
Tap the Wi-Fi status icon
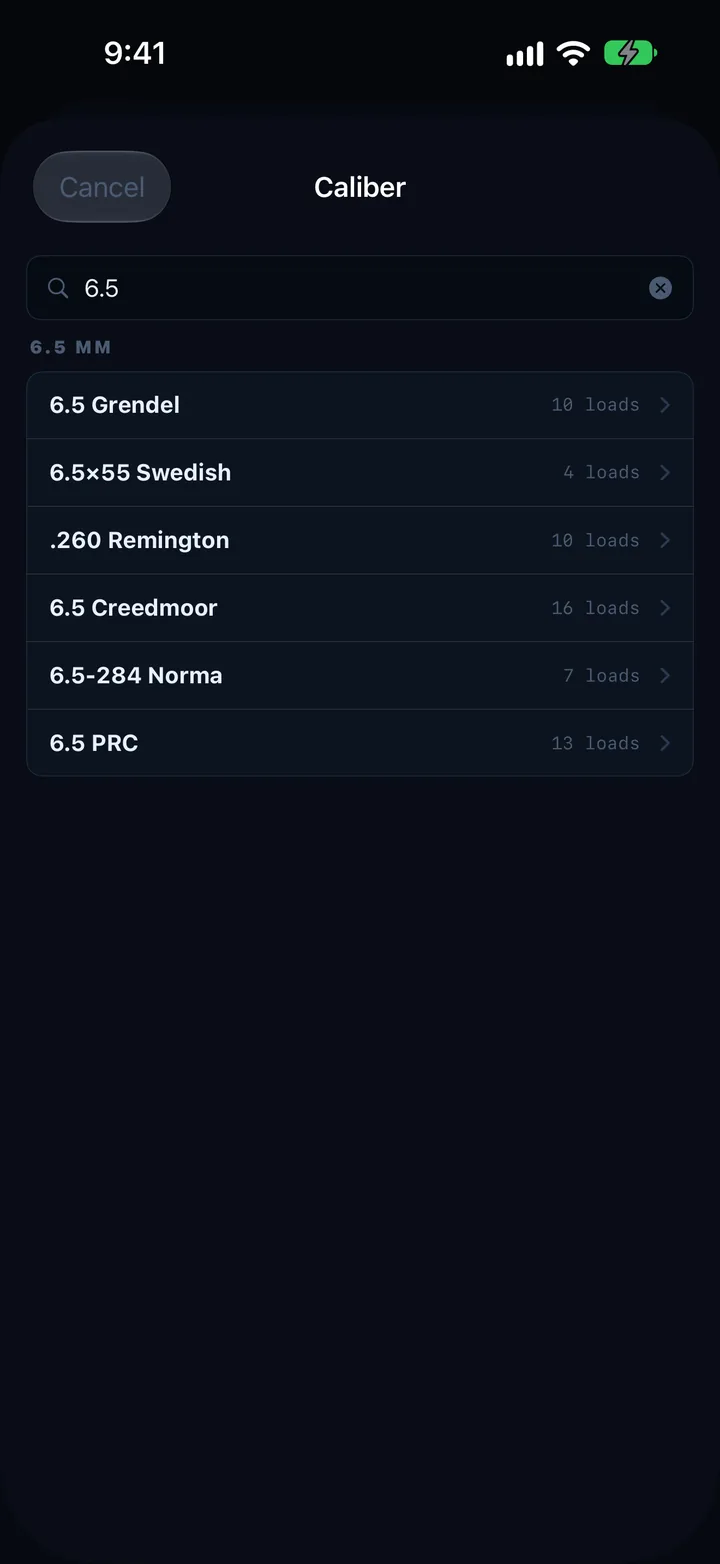coord(573,53)
